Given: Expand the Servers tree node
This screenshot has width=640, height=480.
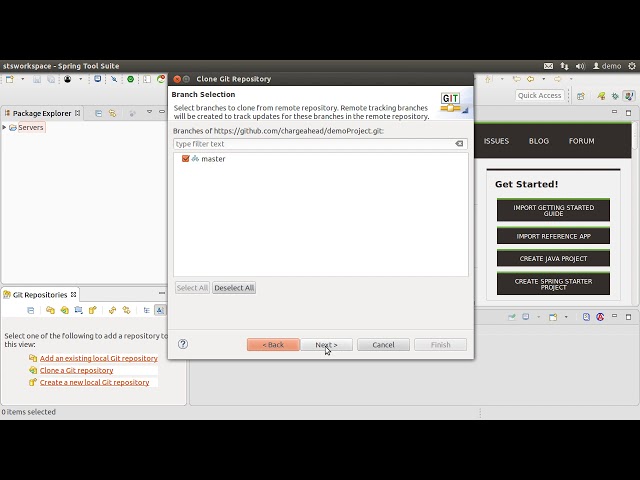Looking at the screenshot, I should tap(4, 127).
